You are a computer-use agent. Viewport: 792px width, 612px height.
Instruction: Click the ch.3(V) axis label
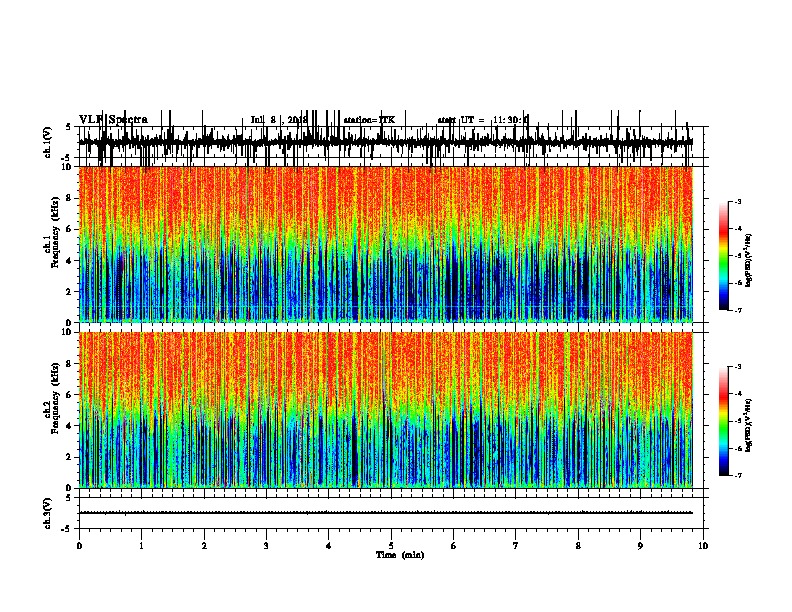[x=48, y=513]
